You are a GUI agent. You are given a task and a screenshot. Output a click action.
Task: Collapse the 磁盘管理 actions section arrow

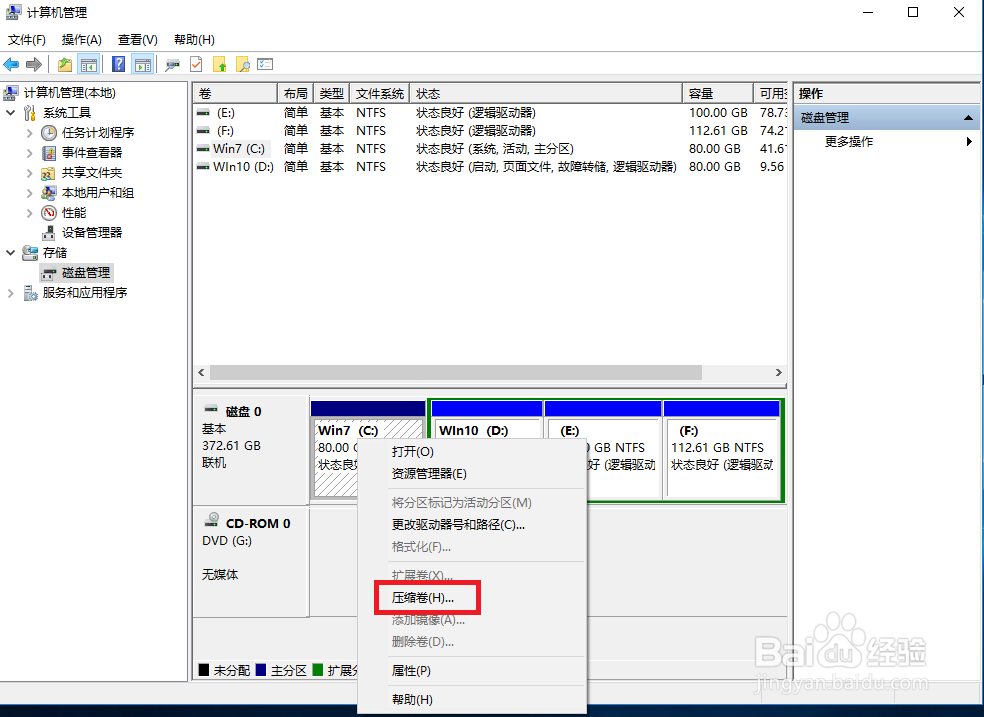point(966,117)
